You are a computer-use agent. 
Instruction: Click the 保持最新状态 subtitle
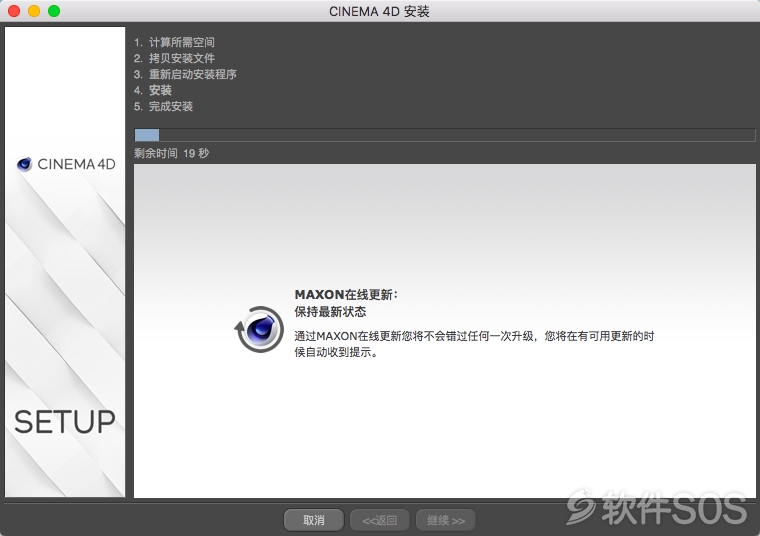point(330,312)
